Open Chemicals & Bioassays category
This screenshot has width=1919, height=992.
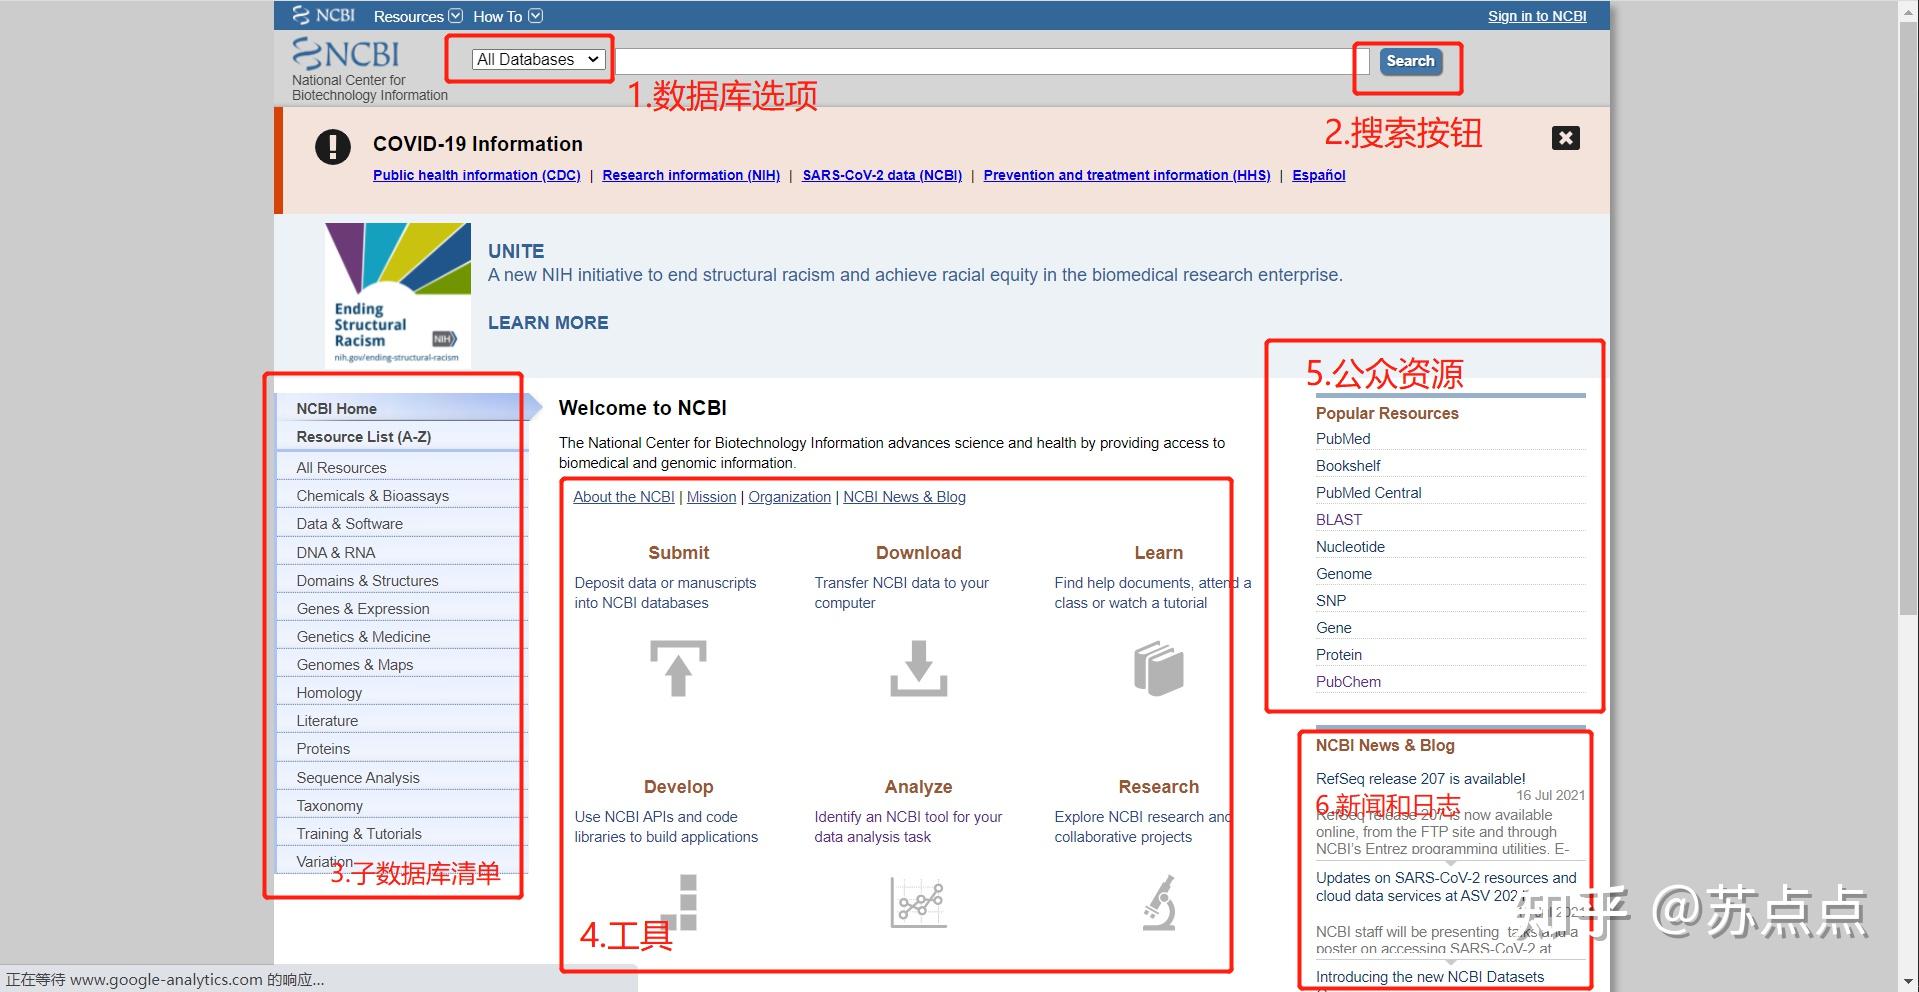[x=400, y=495]
